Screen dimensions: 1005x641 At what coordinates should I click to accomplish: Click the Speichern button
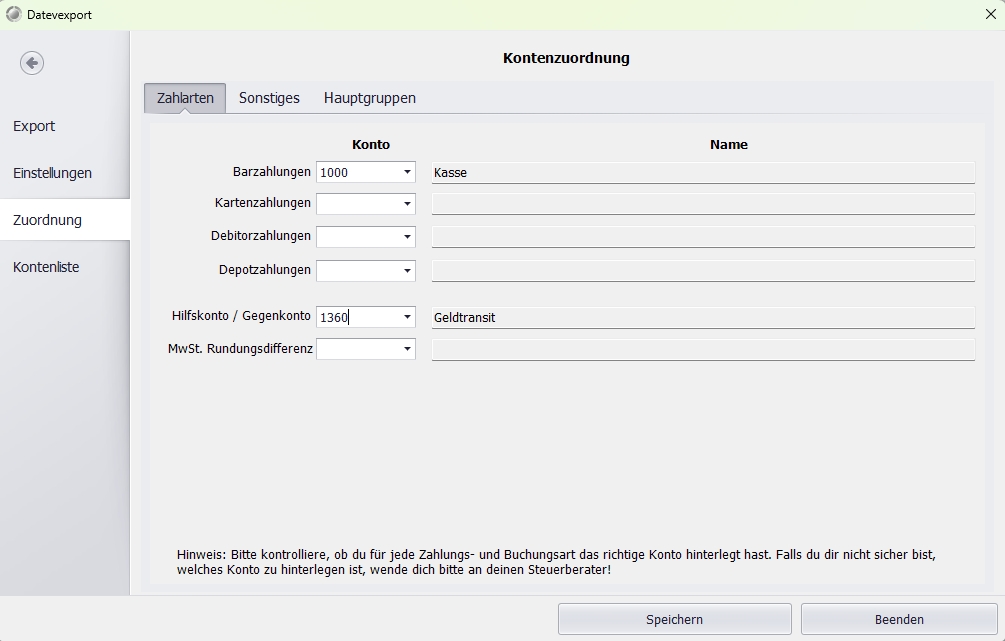pyautogui.click(x=674, y=619)
